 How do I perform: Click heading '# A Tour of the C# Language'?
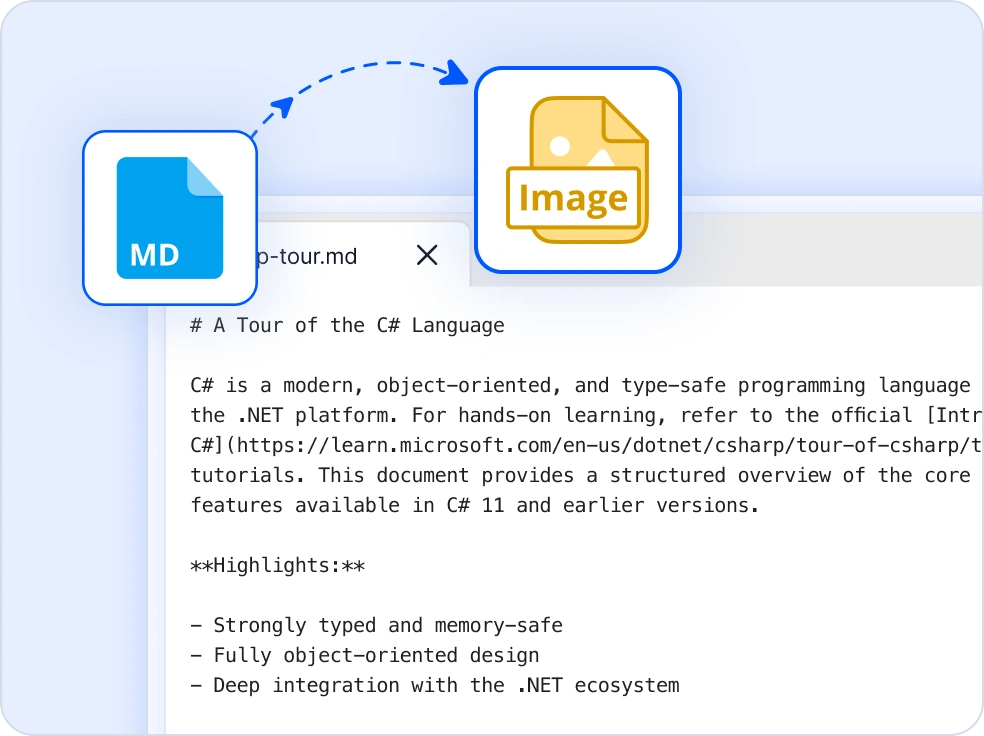[347, 325]
